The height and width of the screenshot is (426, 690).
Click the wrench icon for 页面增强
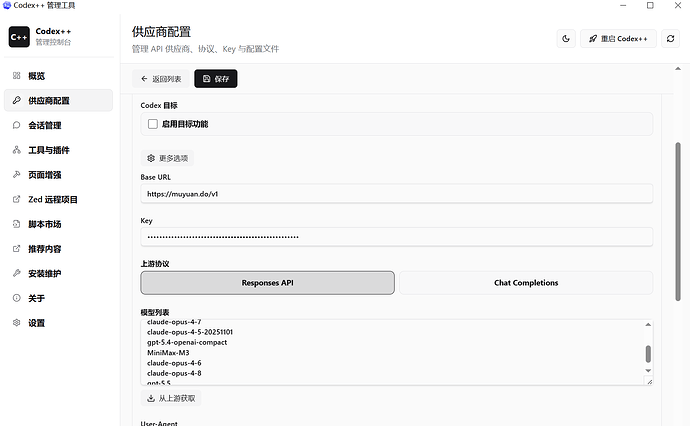coord(17,174)
